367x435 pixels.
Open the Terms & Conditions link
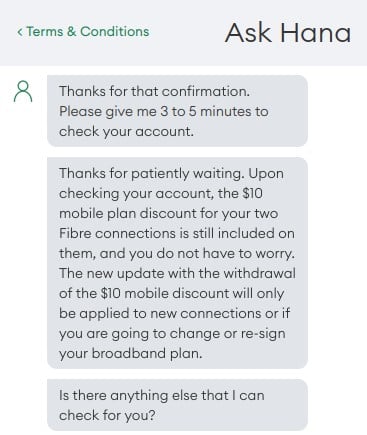pyautogui.click(x=83, y=32)
